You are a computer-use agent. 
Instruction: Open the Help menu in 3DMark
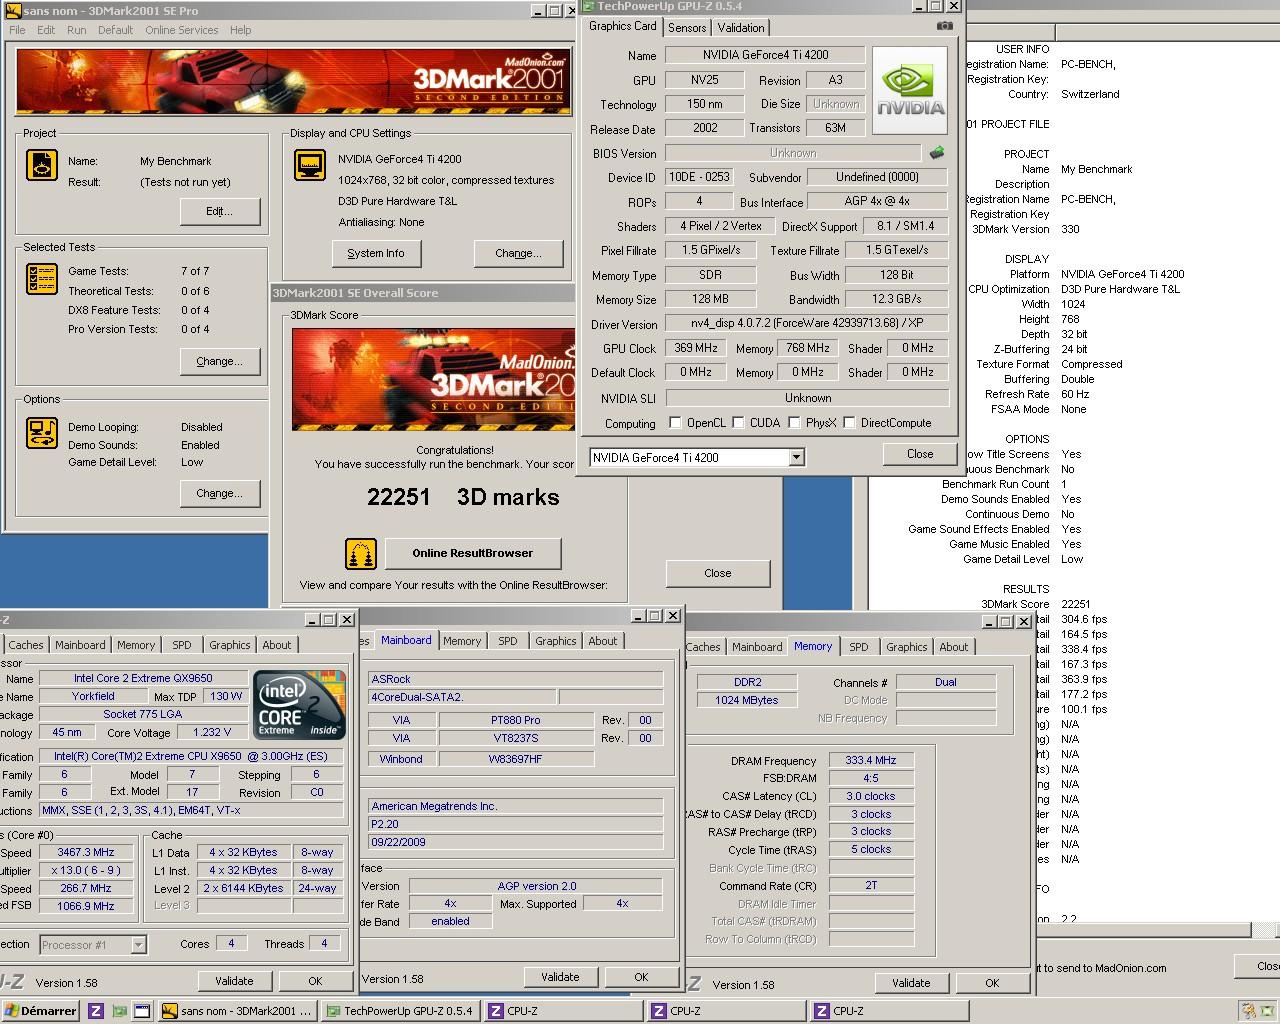pyautogui.click(x=240, y=30)
